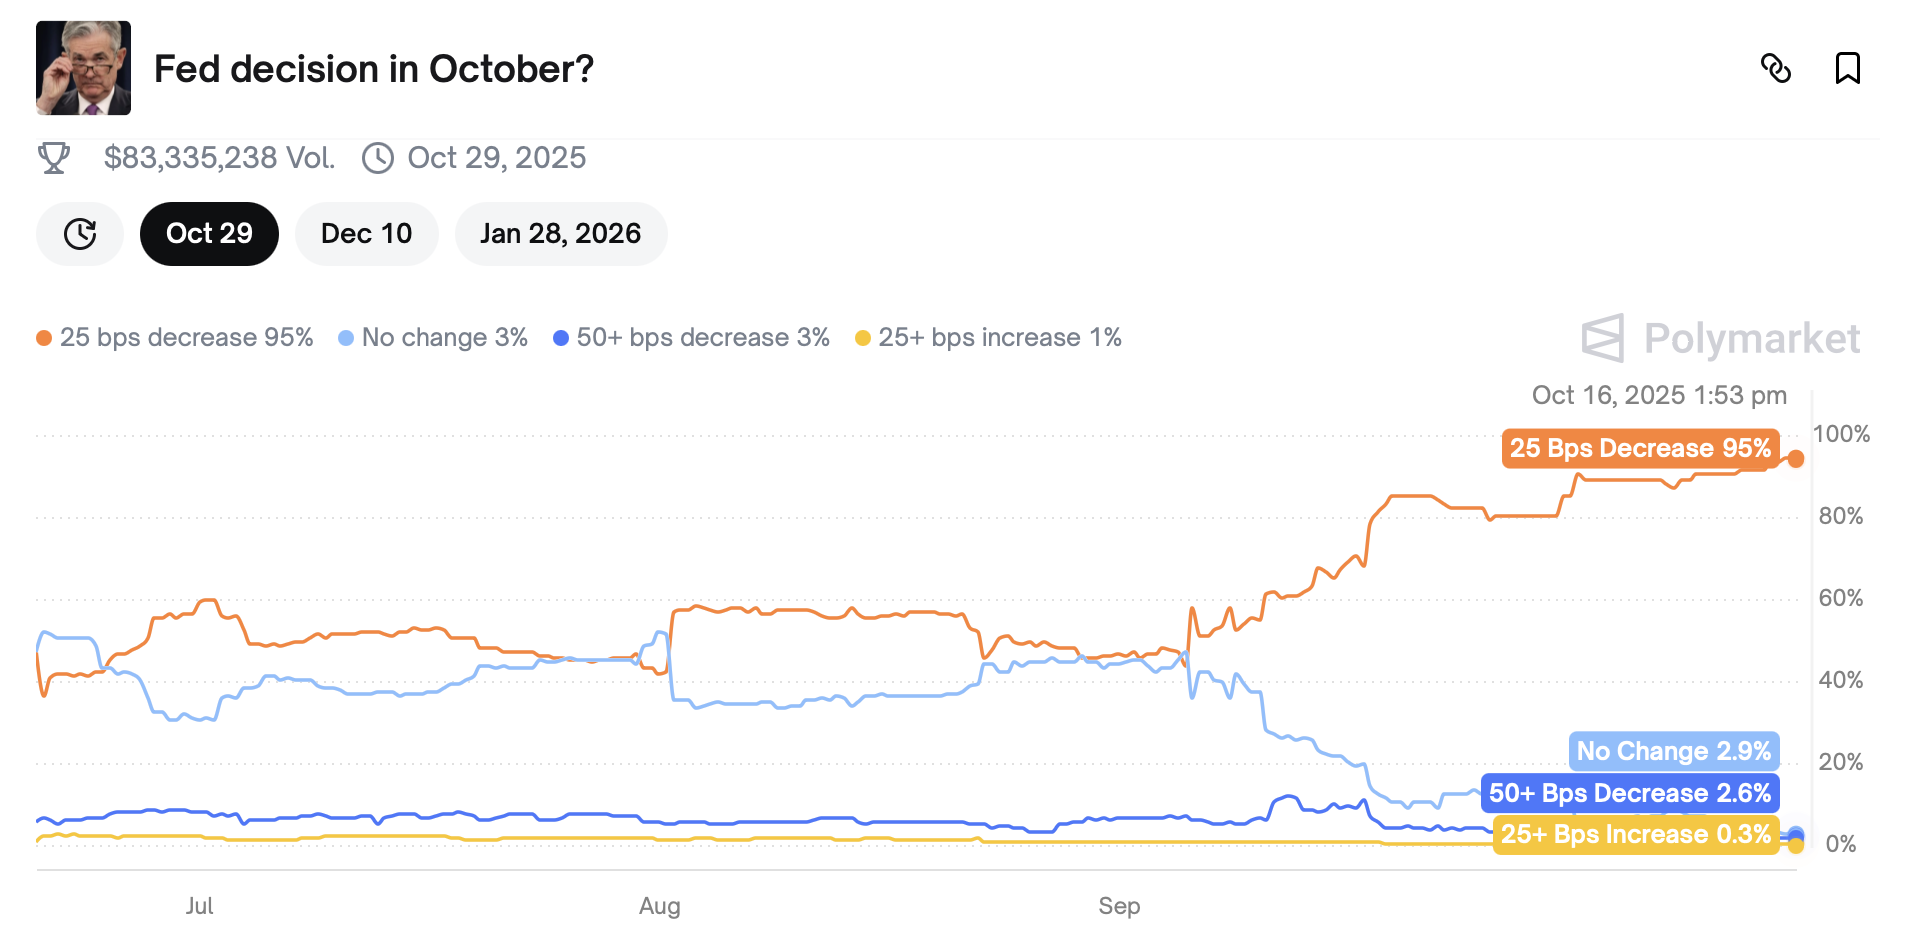Screen dimensions: 1914x942
Task: Click the orange 25 bps decrease legend dot
Action: point(44,338)
